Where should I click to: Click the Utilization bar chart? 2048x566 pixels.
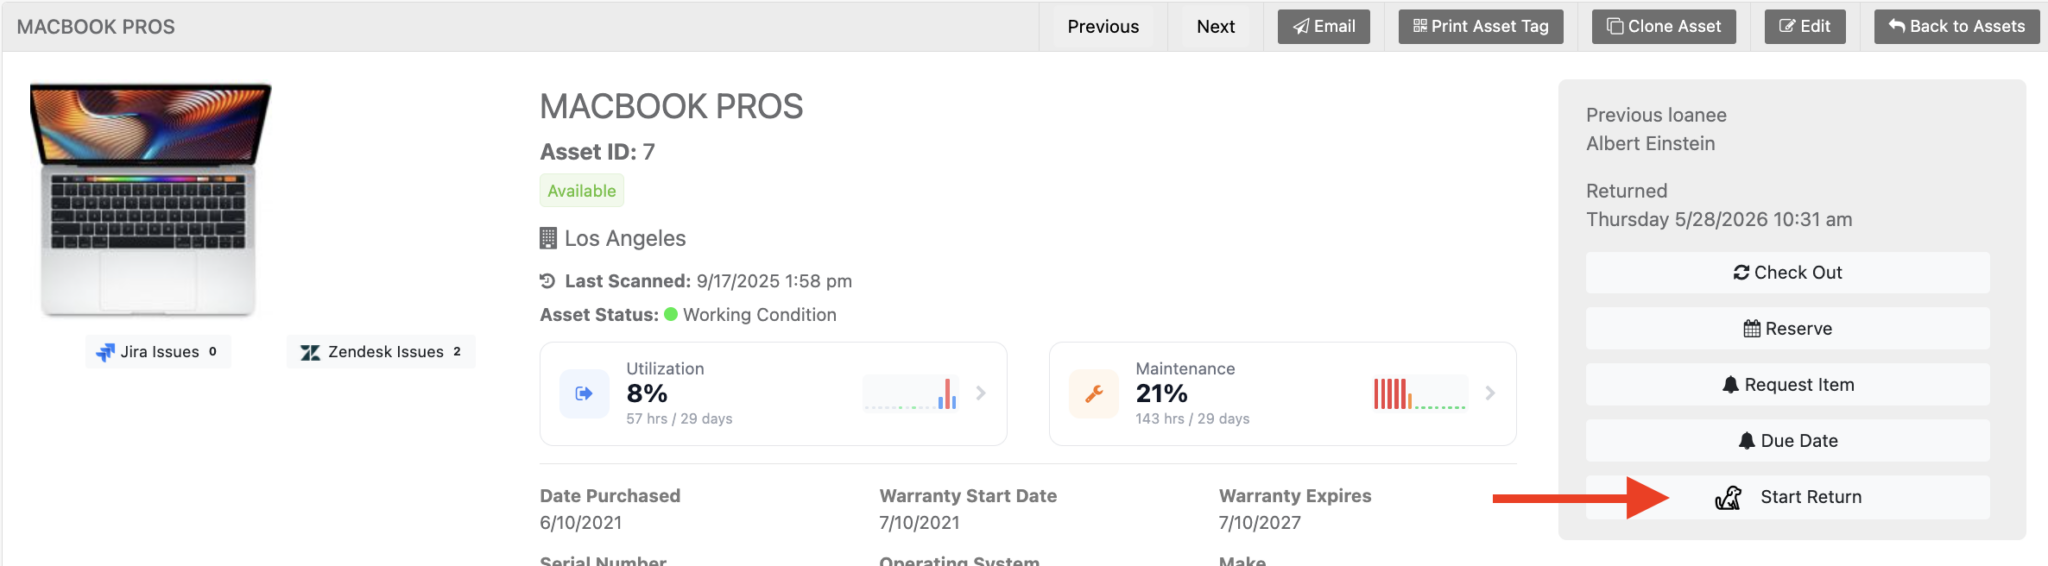pos(911,393)
